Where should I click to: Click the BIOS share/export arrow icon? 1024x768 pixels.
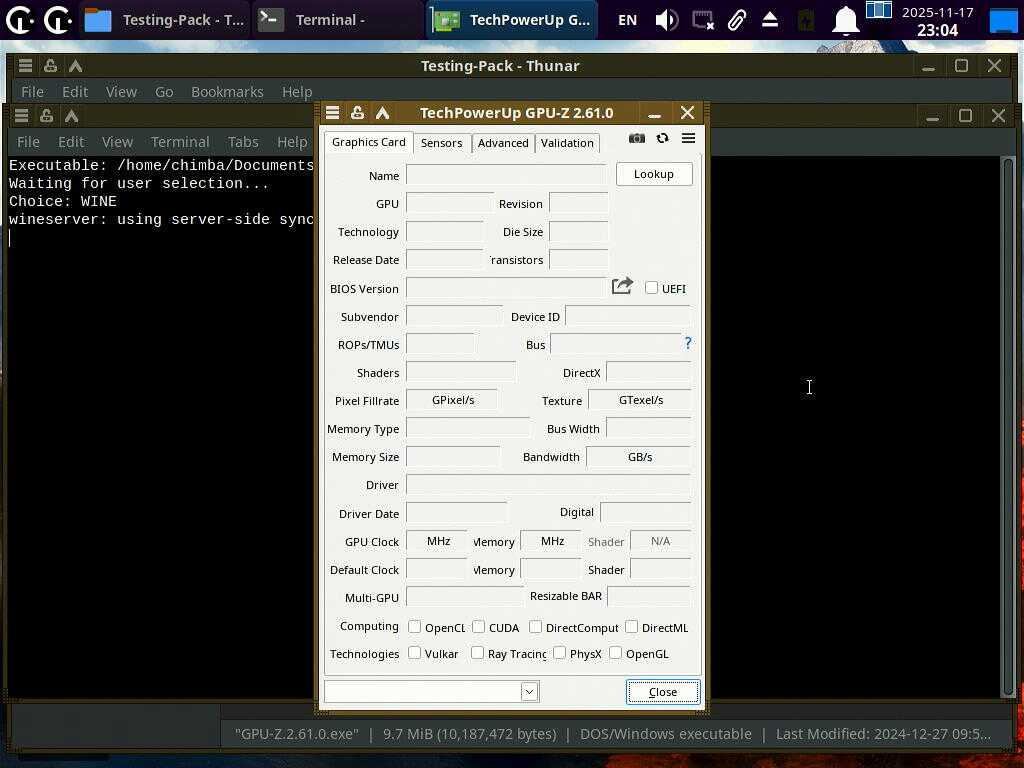[622, 286]
